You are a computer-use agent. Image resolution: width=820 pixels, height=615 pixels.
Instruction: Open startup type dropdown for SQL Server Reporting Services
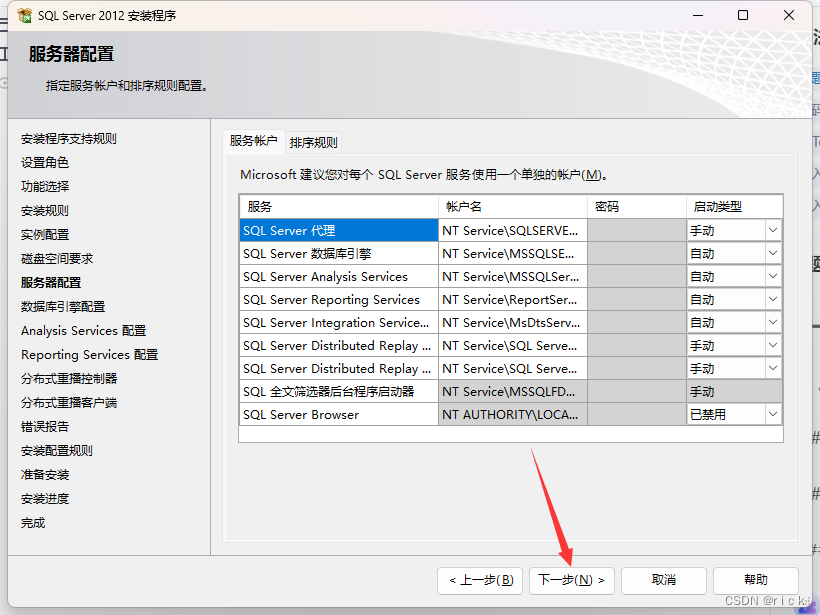pos(771,299)
